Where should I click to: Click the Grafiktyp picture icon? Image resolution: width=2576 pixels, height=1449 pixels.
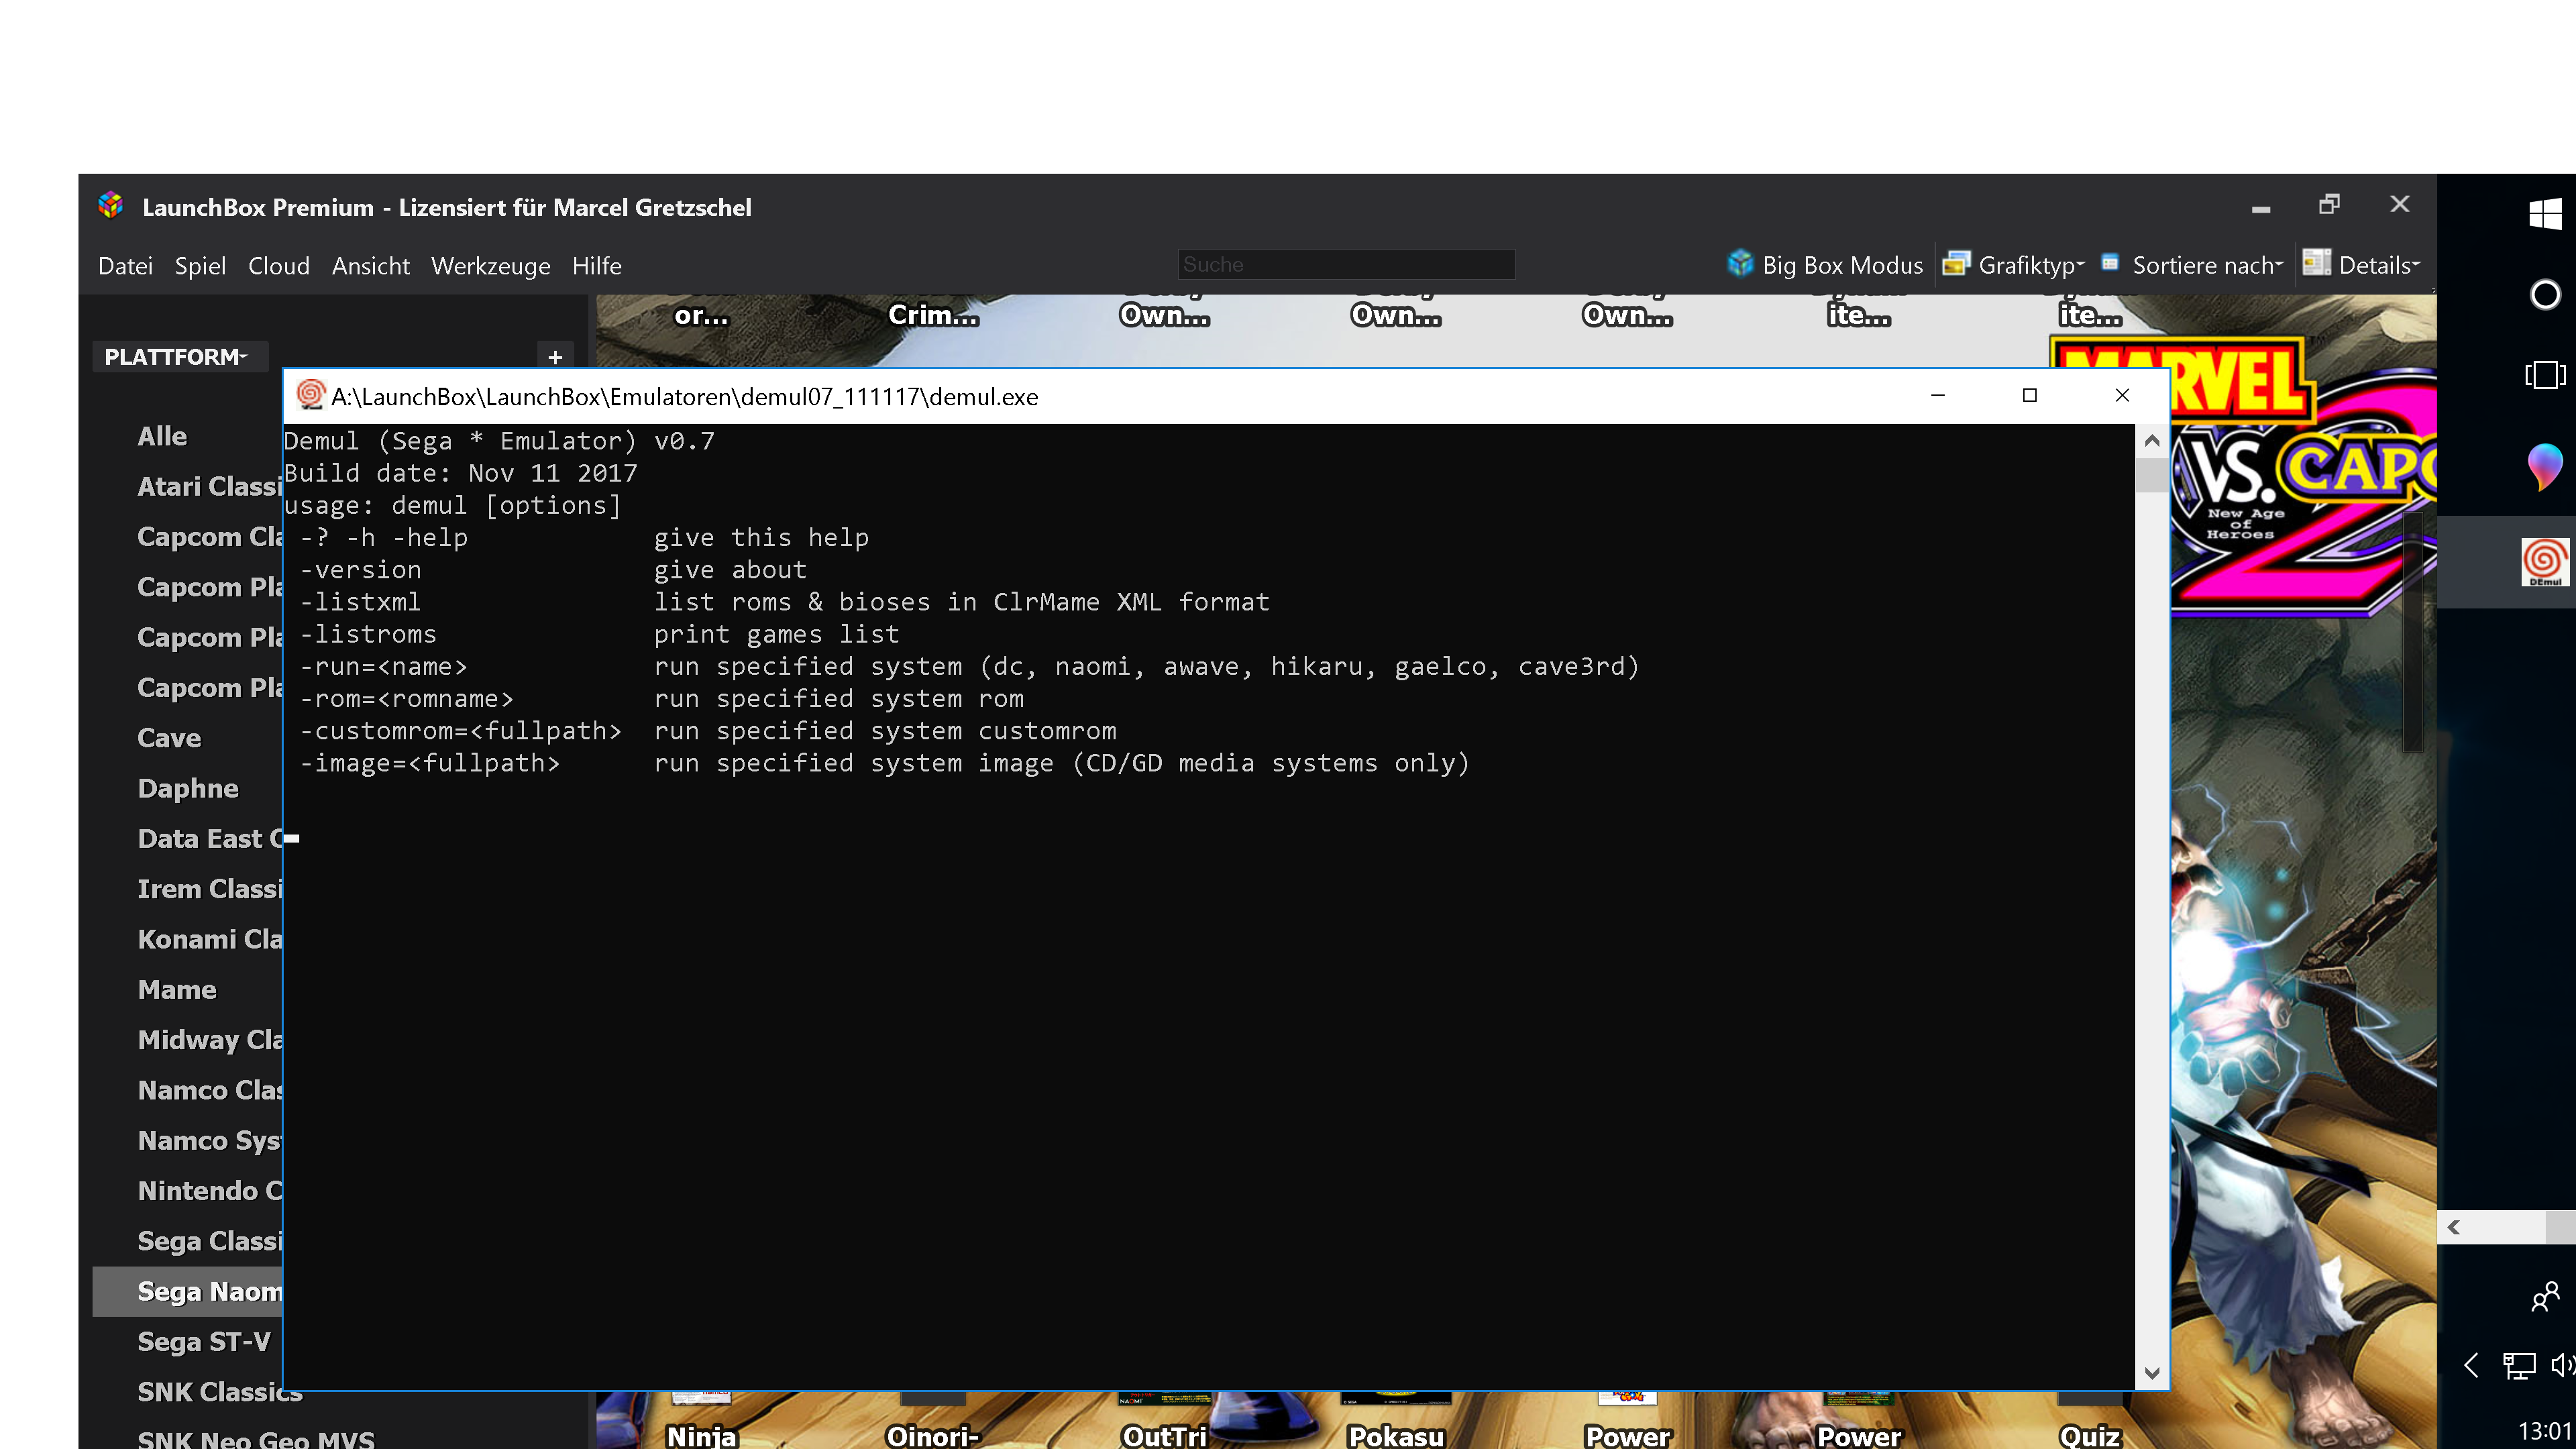(1956, 263)
